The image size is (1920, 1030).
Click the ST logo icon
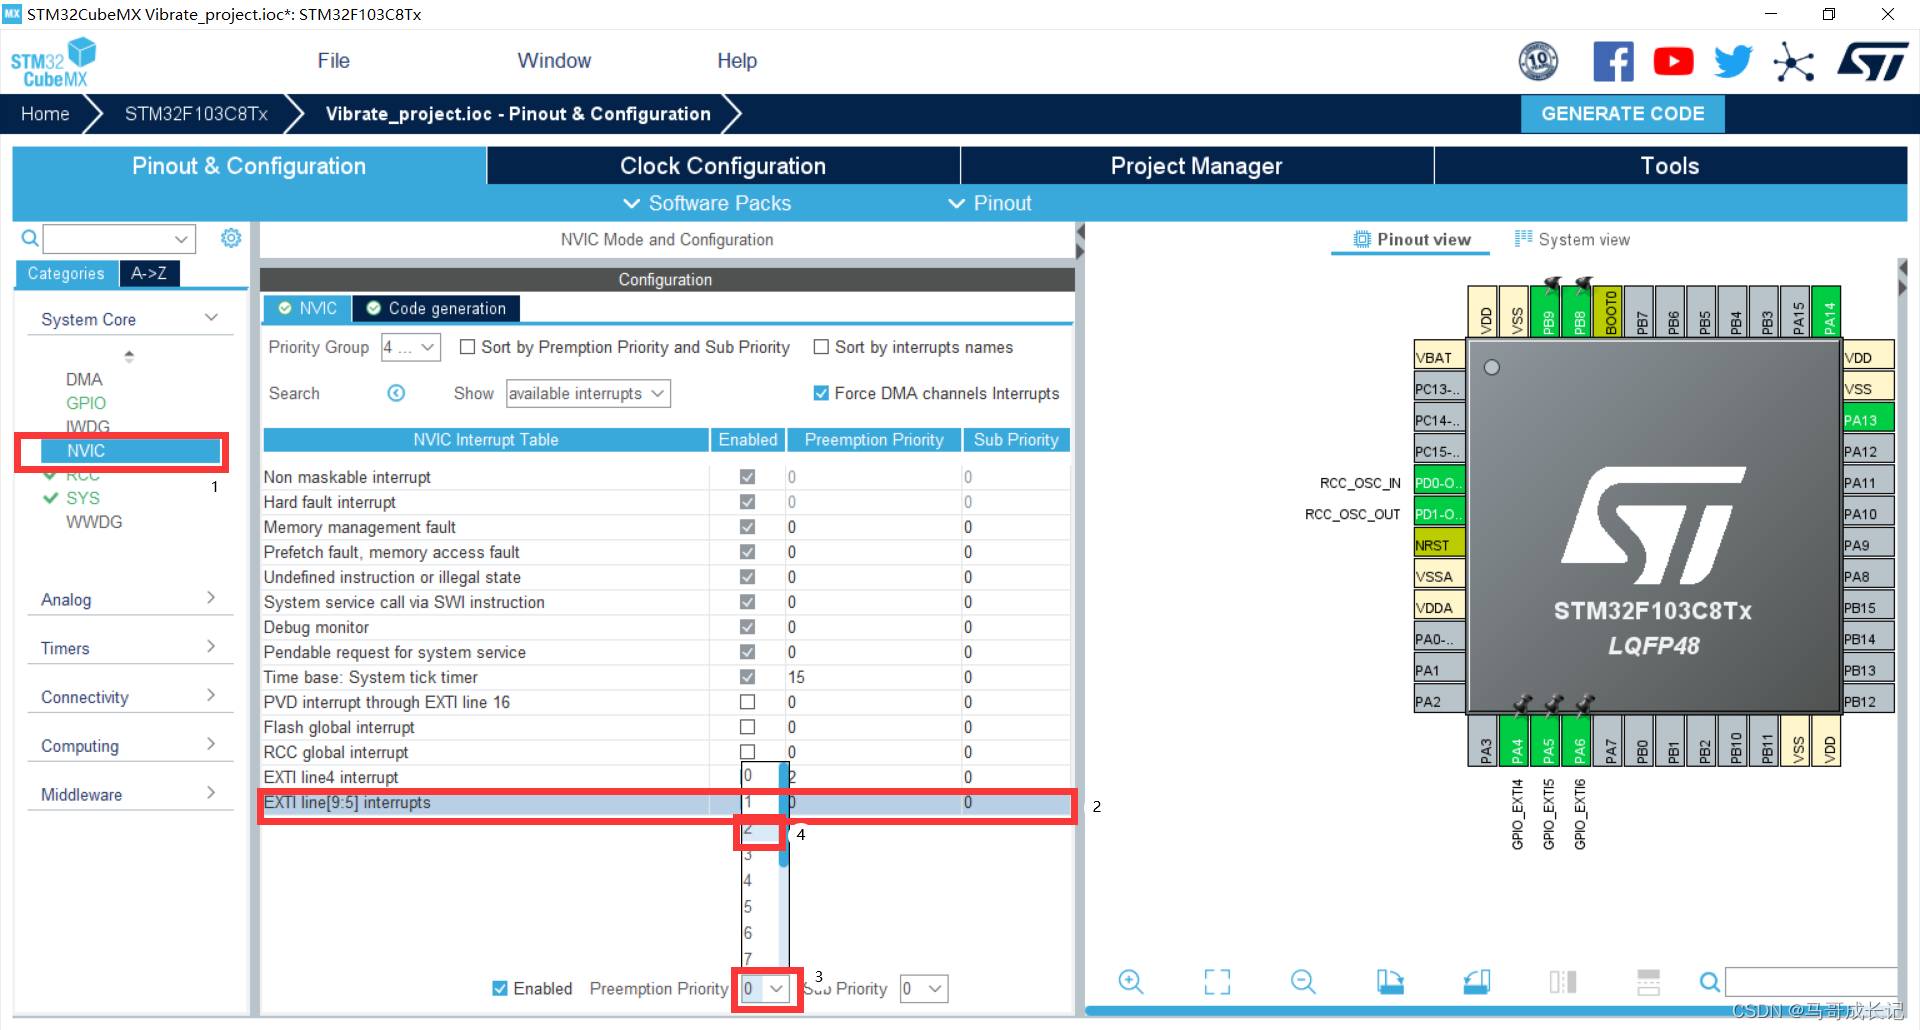[1873, 62]
